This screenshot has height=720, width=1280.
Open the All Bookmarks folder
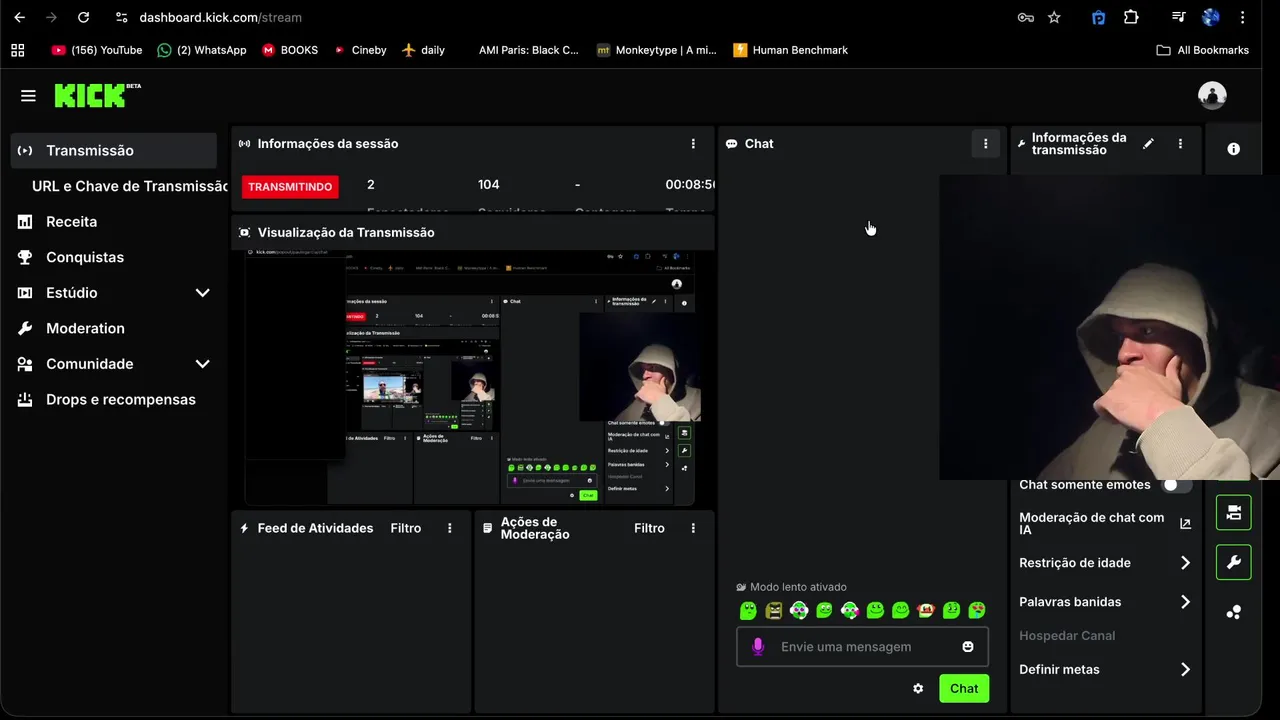click(1203, 50)
